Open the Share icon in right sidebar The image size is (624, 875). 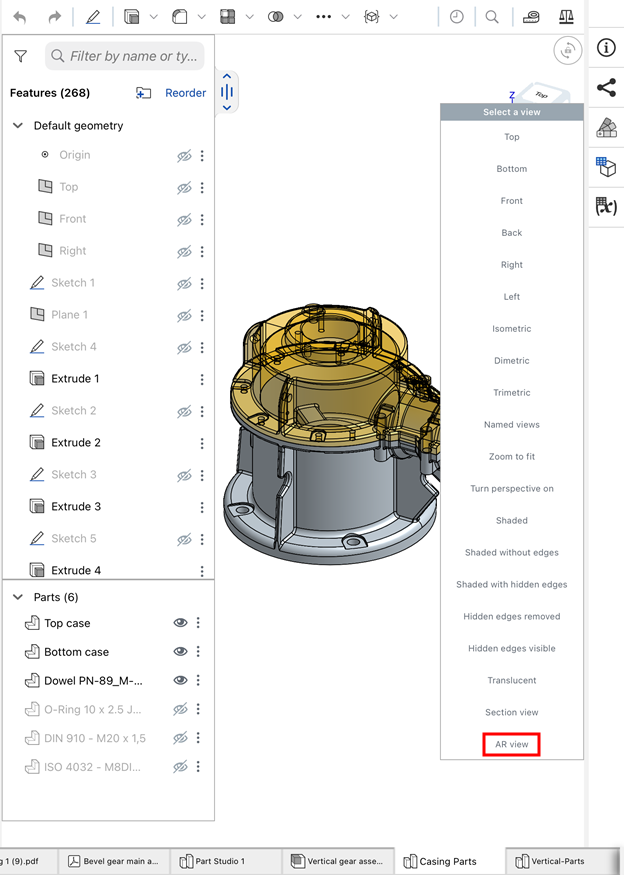(x=606, y=88)
